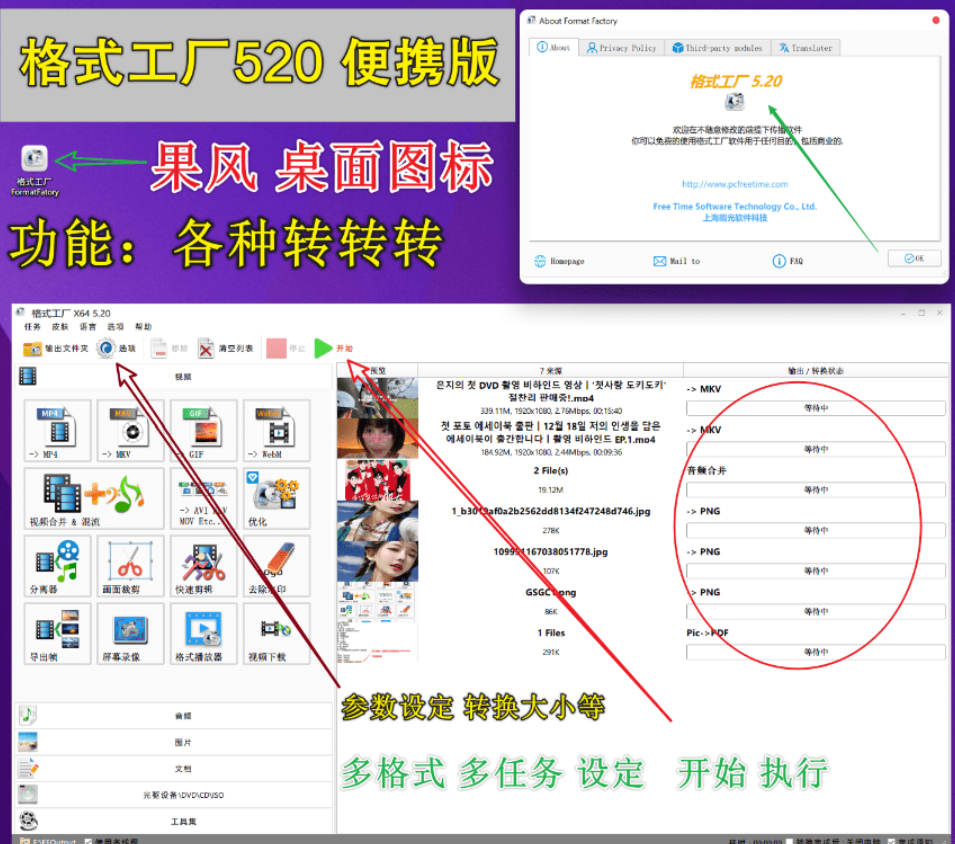This screenshot has width=955, height=844.
Task: Switch to the About tab
Action: point(554,47)
